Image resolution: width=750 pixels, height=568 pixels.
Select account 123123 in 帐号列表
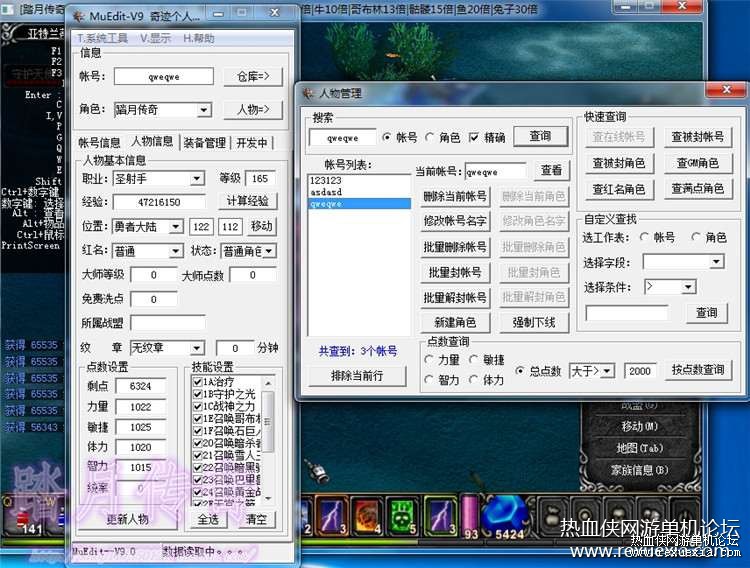(x=359, y=180)
